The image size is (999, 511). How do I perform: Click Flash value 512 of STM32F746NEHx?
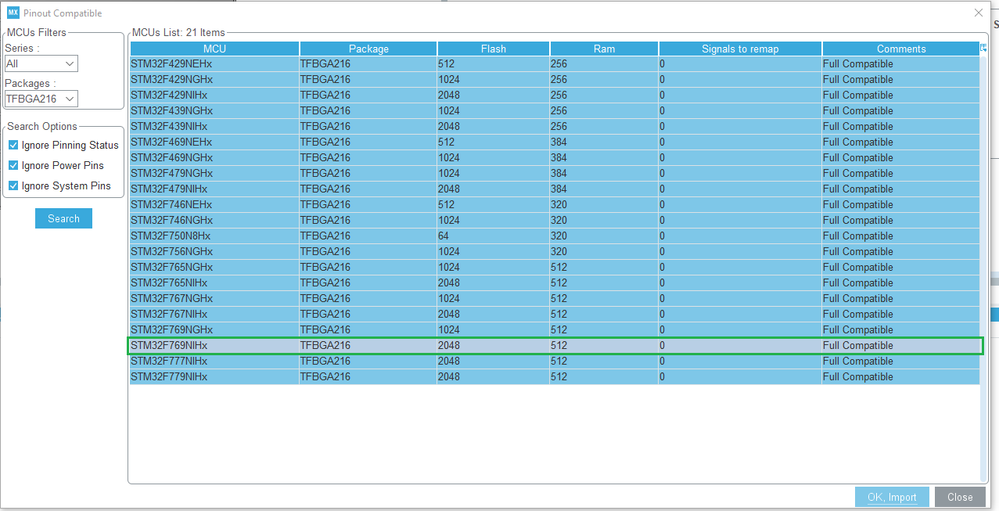446,205
